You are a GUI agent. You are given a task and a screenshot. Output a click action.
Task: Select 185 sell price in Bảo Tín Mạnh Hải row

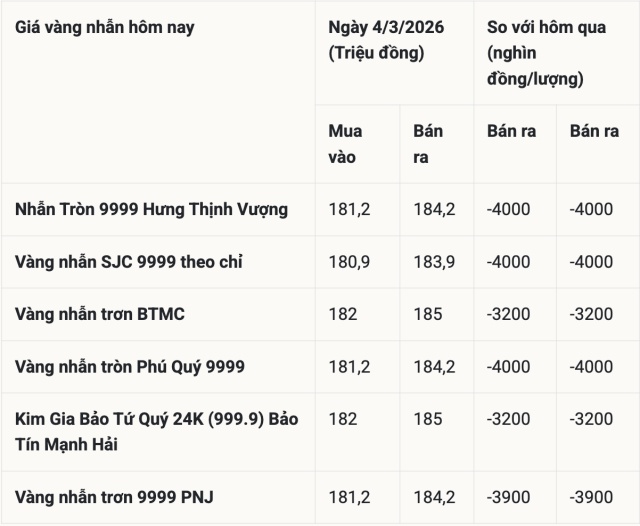(x=427, y=419)
